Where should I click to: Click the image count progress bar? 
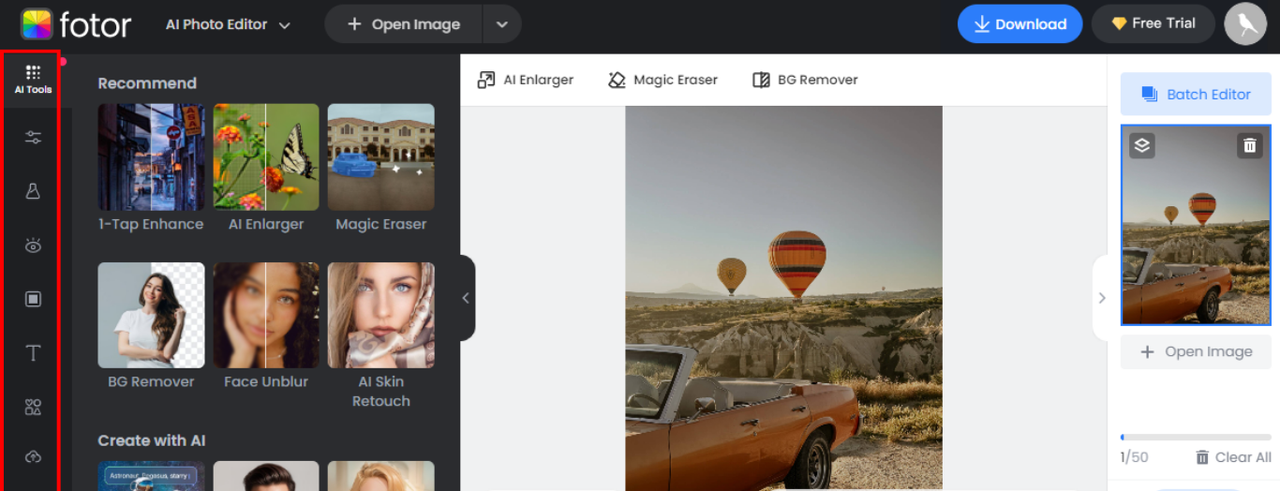pos(1196,437)
